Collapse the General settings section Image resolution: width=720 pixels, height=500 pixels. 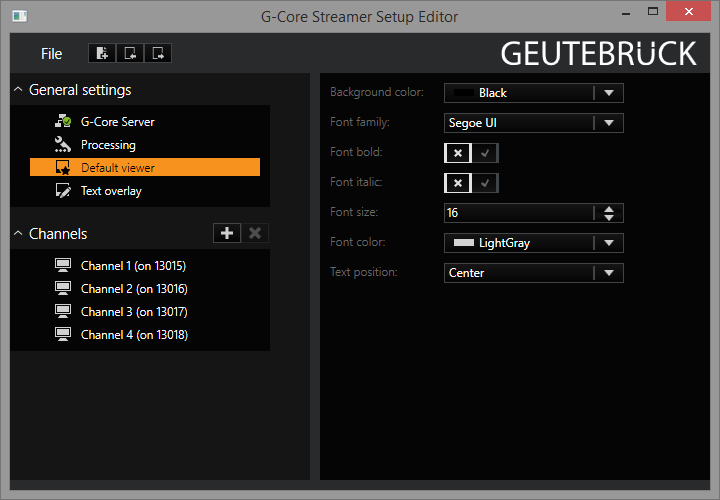click(18, 90)
